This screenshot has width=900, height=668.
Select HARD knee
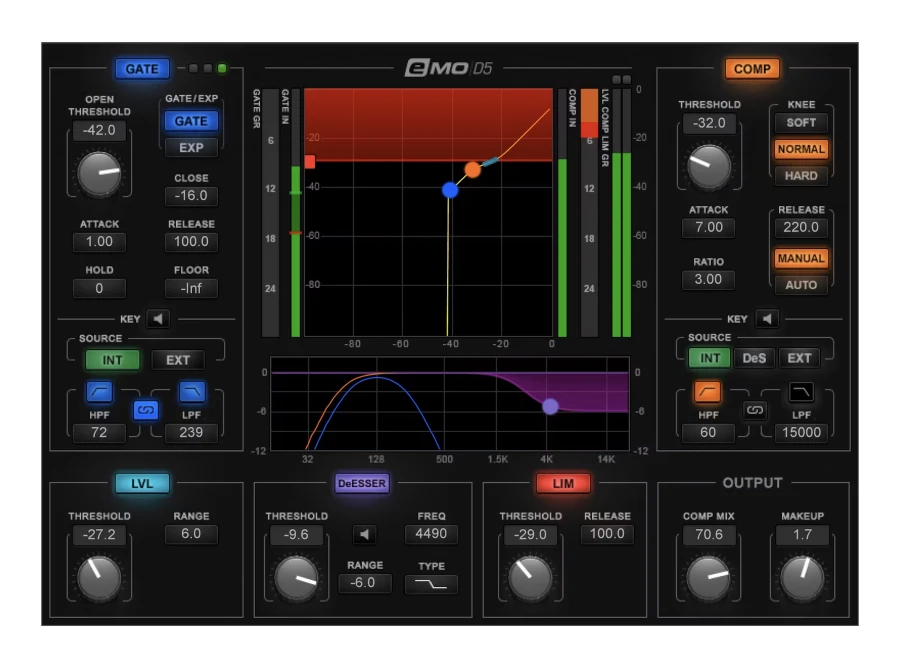pyautogui.click(x=801, y=176)
